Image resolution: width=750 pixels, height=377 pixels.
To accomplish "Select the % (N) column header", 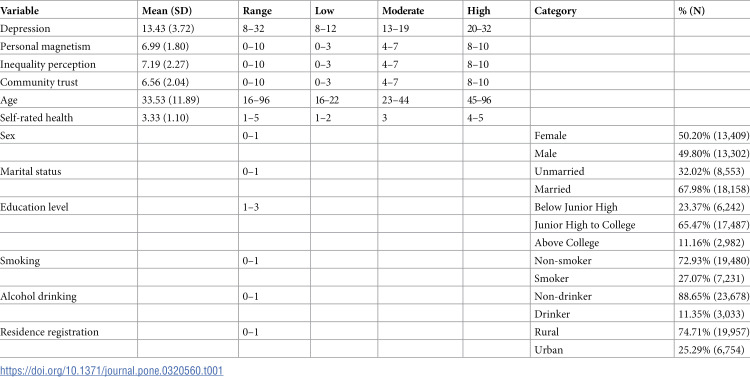I will click(x=692, y=11).
